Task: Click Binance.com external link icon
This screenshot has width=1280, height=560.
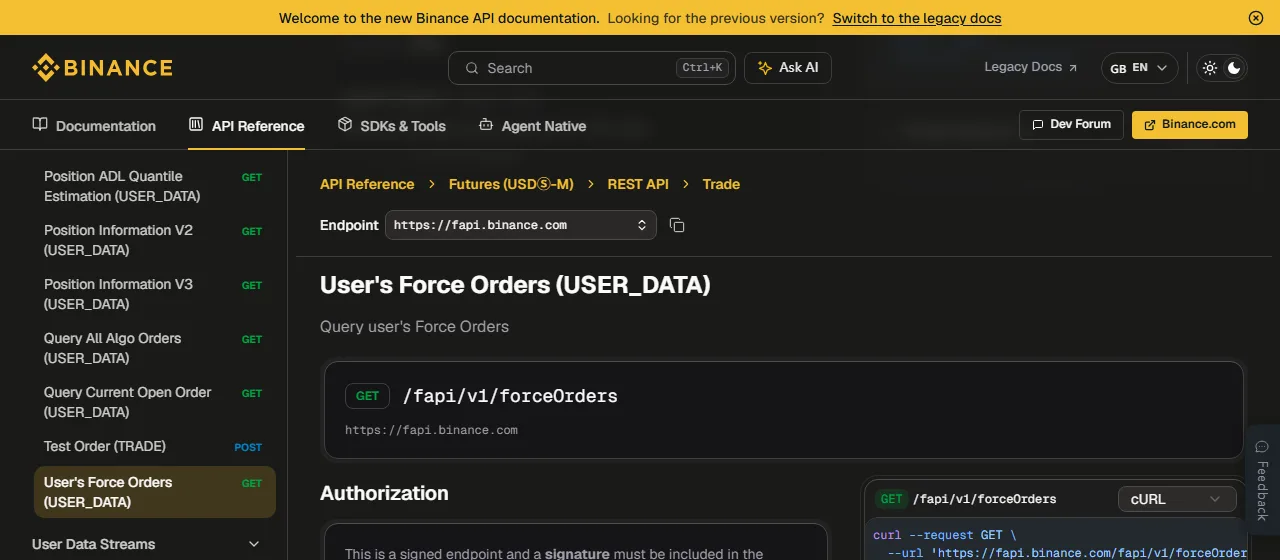Action: coord(1150,125)
